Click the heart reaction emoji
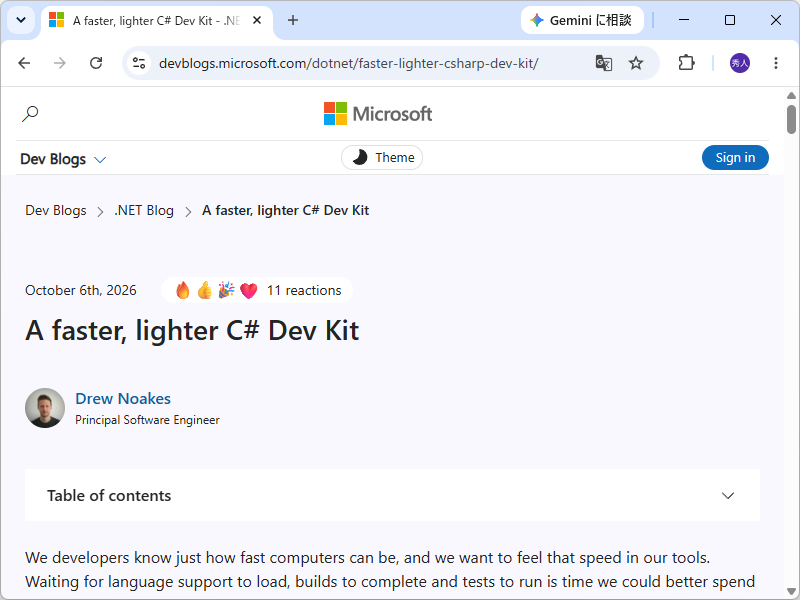This screenshot has height=600, width=800. pos(248,291)
